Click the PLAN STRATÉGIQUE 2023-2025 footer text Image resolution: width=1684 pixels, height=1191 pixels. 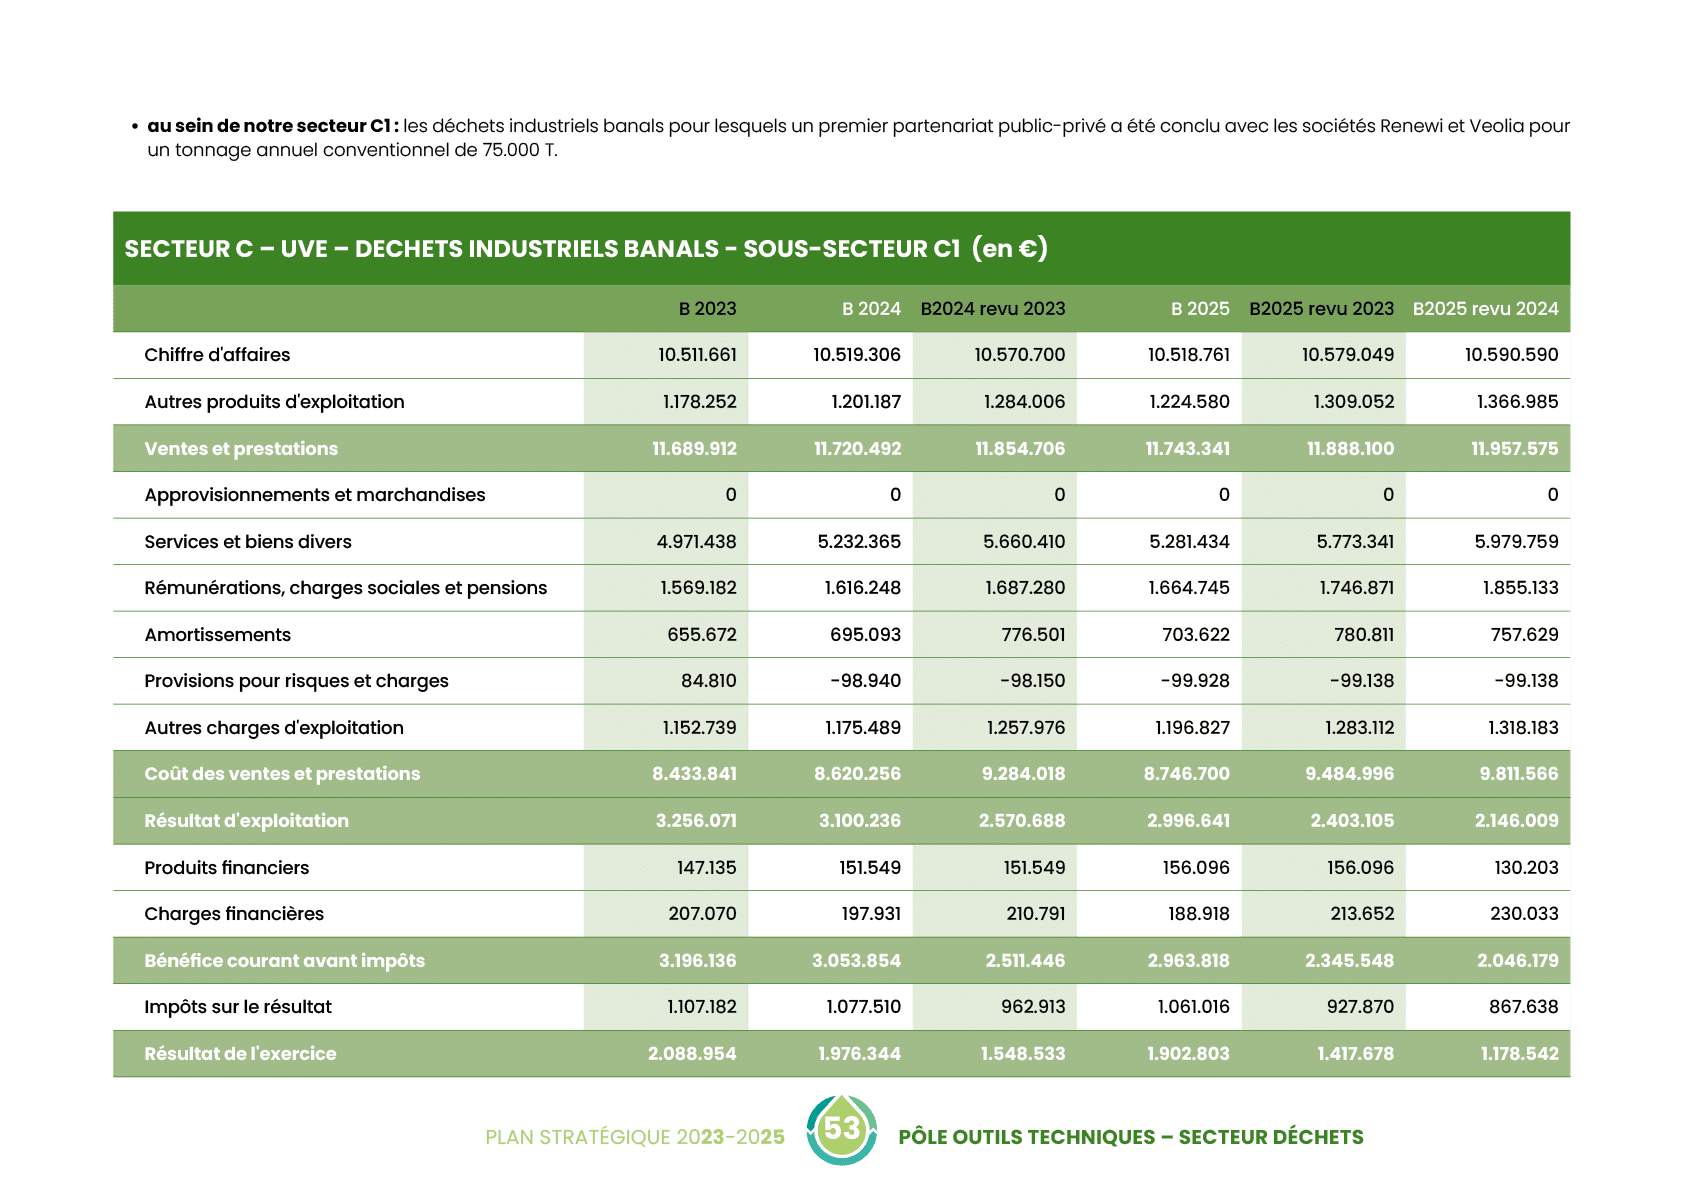(x=634, y=1137)
